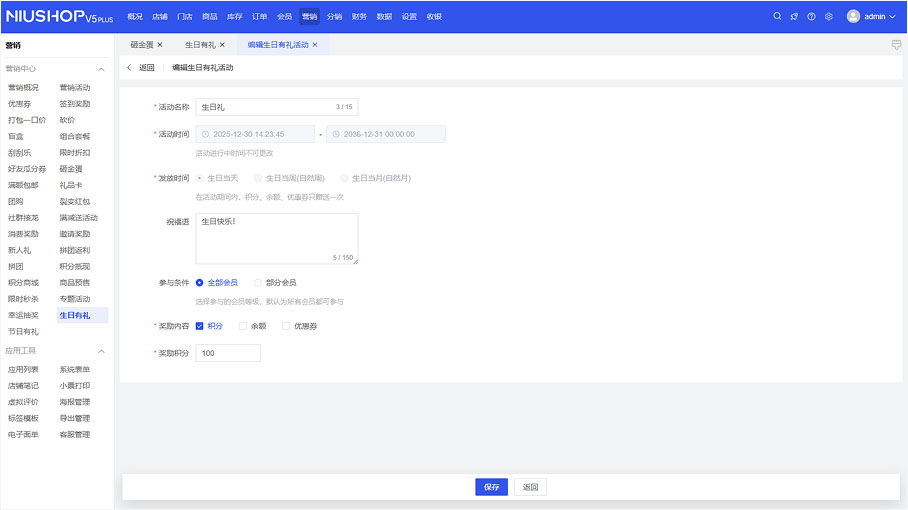Open 优惠券 in the sidebar
The height and width of the screenshot is (510, 908).
point(19,103)
